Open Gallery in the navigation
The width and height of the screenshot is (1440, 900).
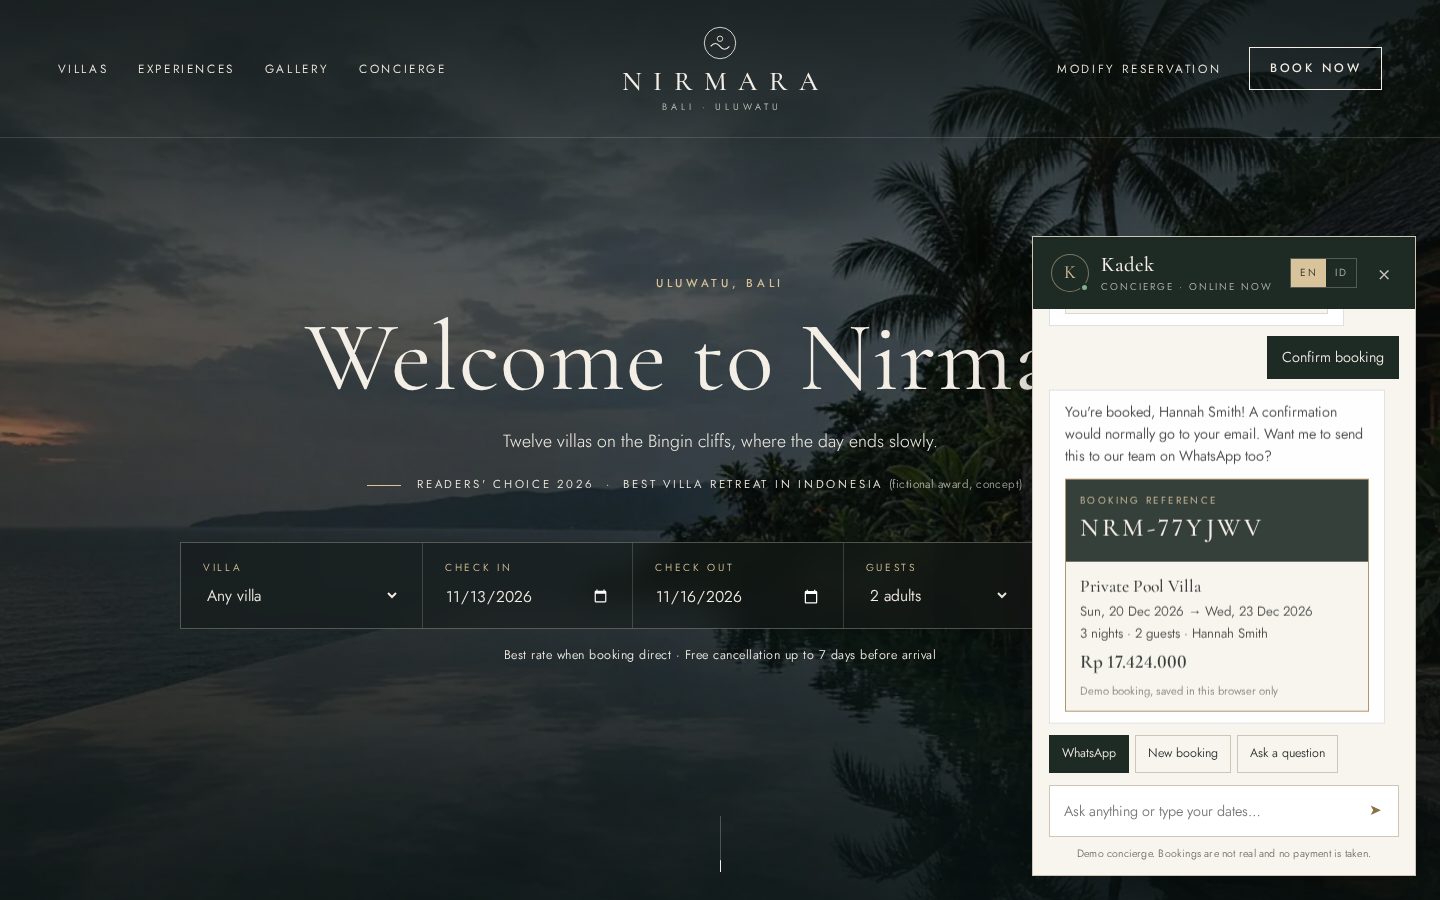click(297, 69)
